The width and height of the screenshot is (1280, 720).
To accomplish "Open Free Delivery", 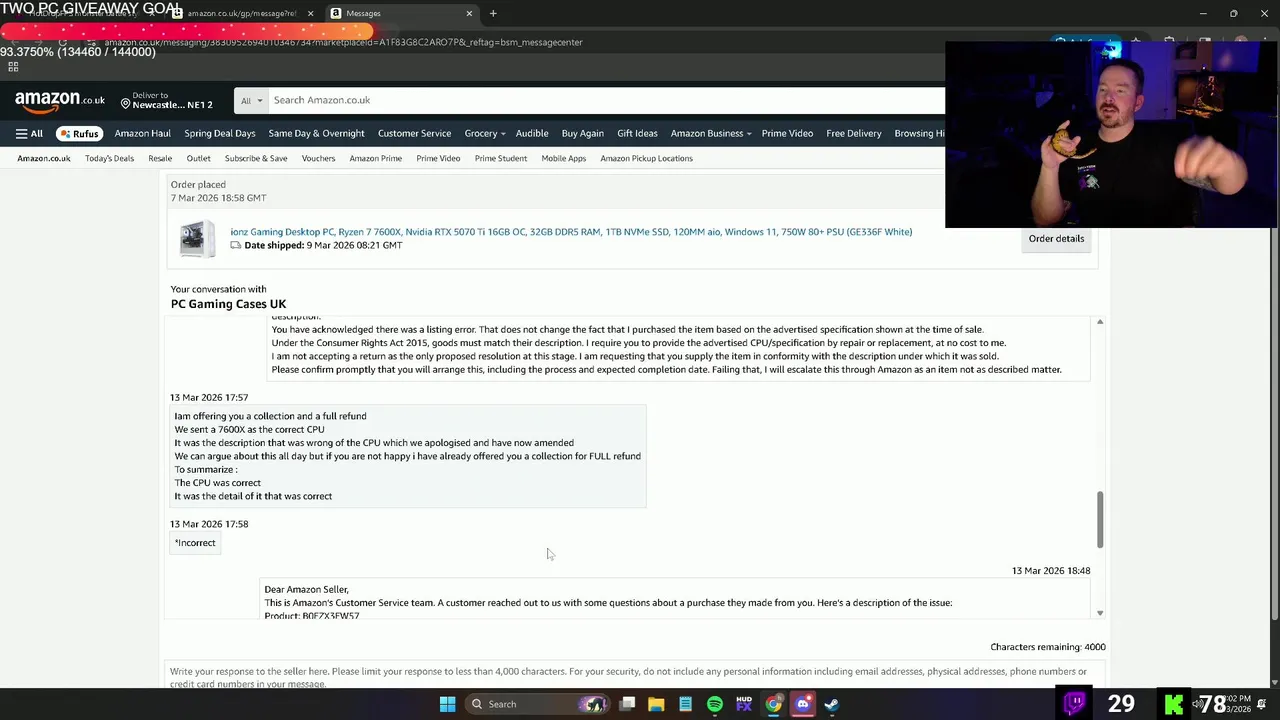I will point(854,133).
